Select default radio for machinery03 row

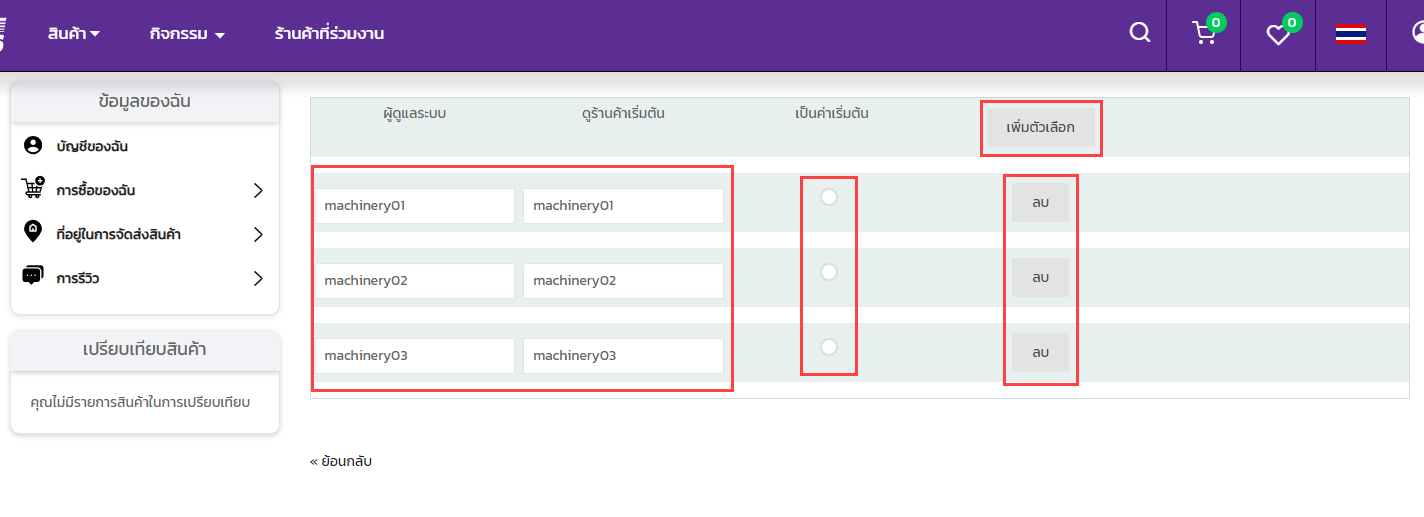tap(829, 347)
